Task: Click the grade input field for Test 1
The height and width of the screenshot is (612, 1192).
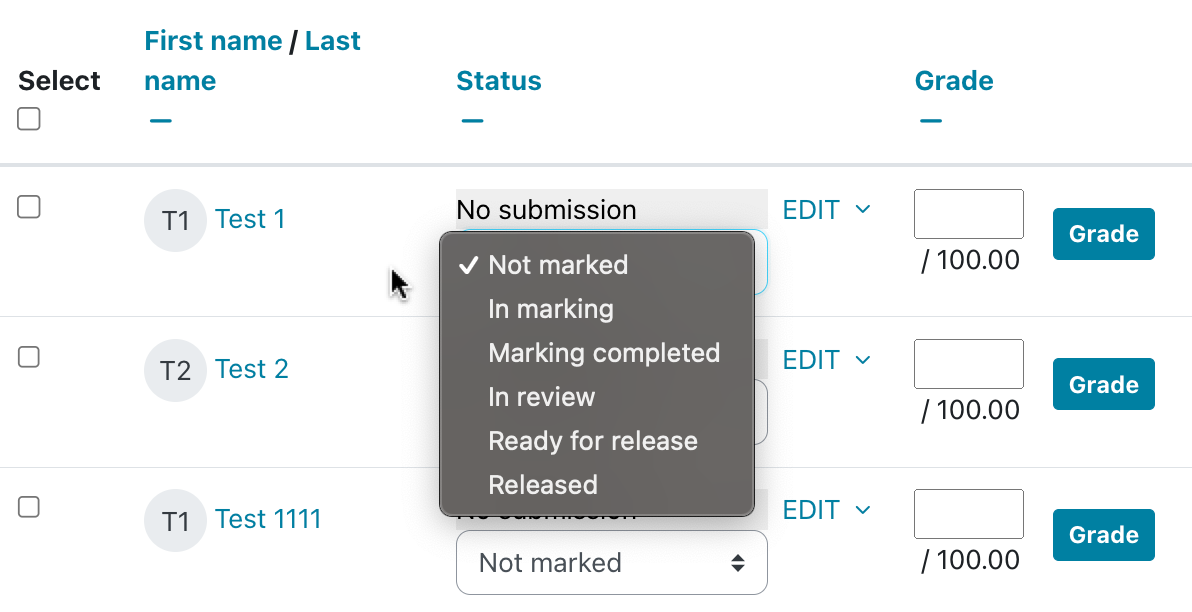Action: [x=968, y=214]
